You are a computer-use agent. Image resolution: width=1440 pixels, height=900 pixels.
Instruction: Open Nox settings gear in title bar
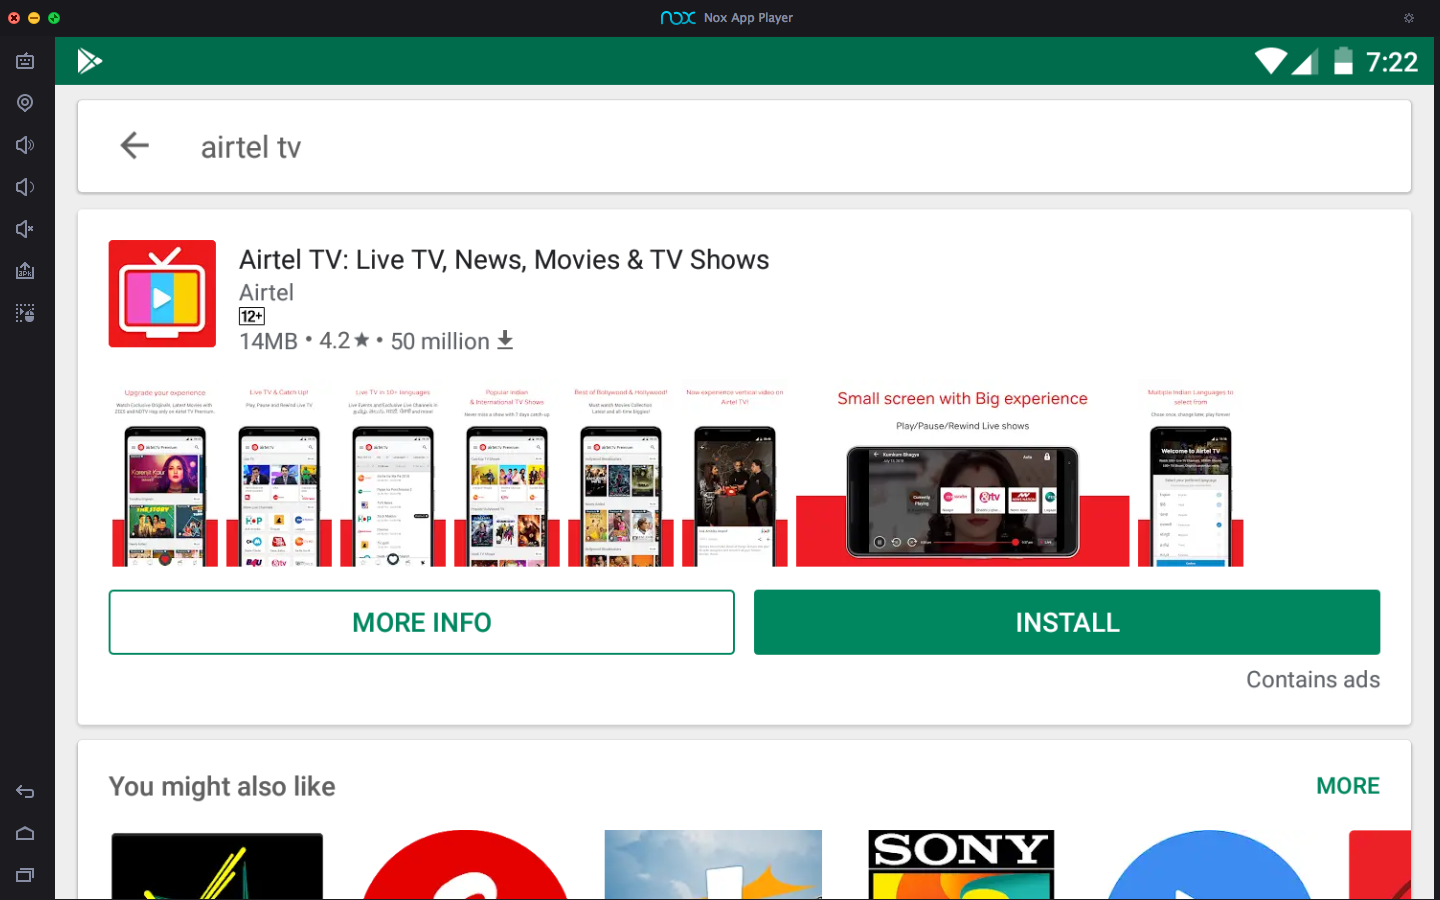1409,18
